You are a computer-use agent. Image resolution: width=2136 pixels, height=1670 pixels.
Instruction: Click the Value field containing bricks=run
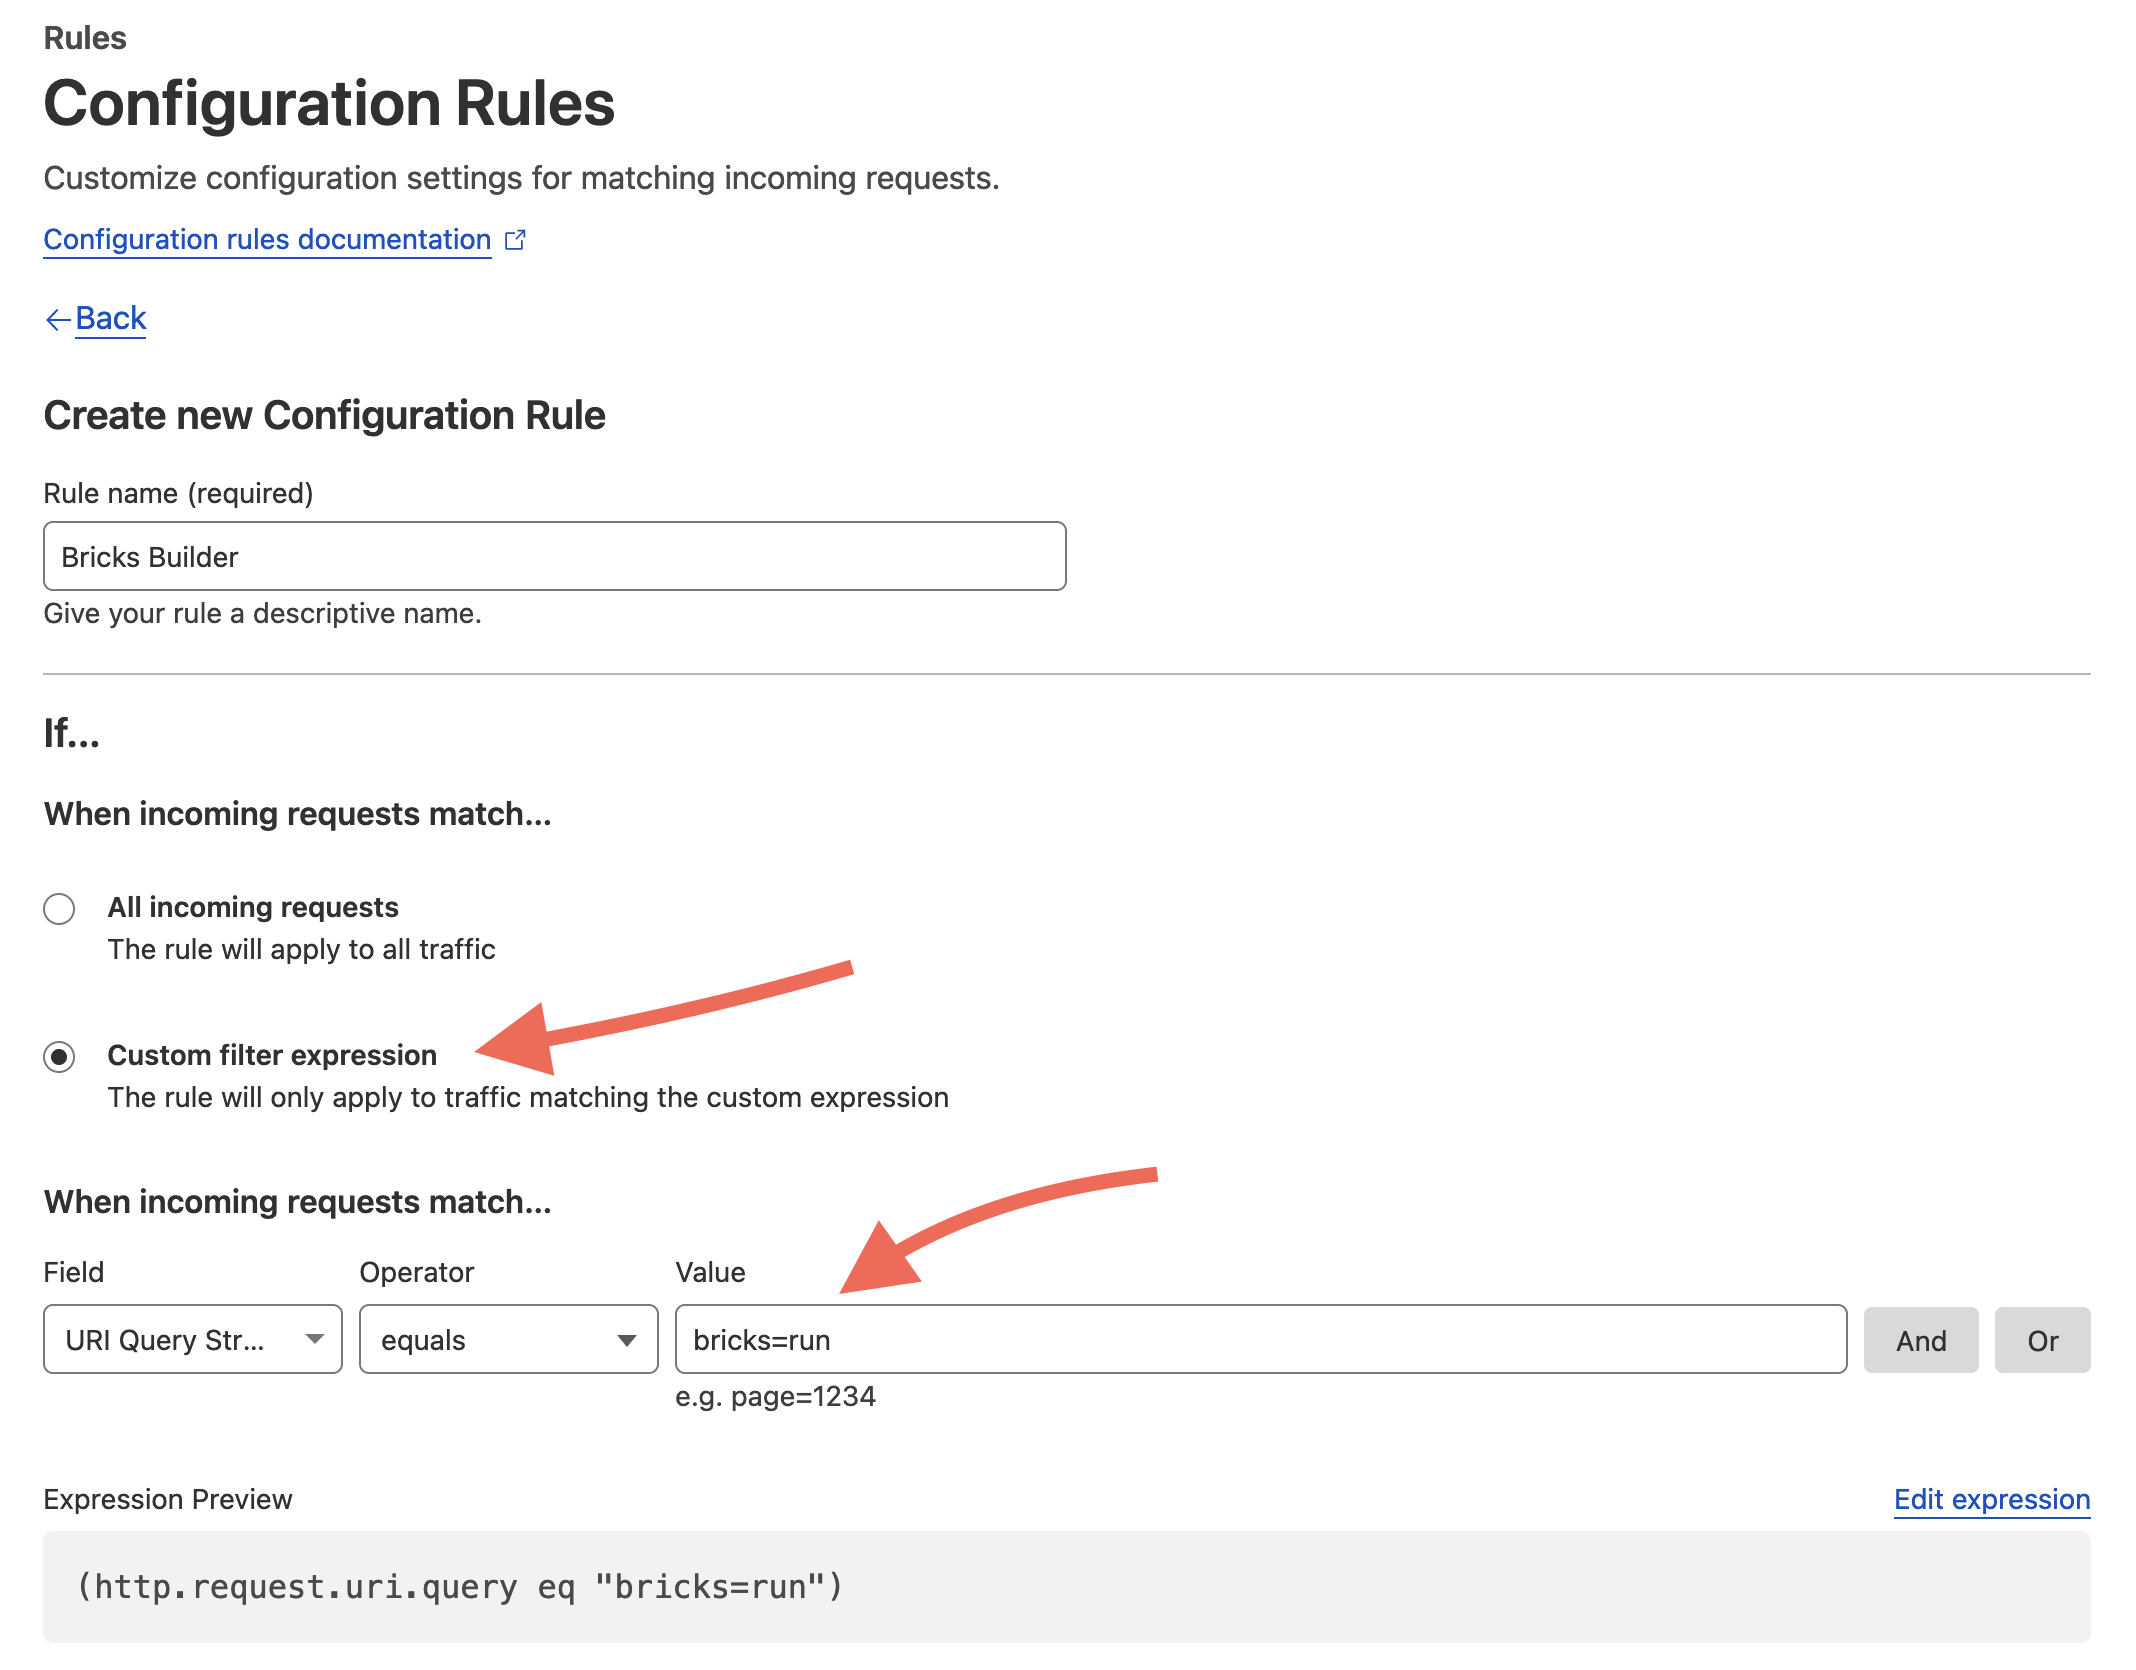pos(1260,1340)
